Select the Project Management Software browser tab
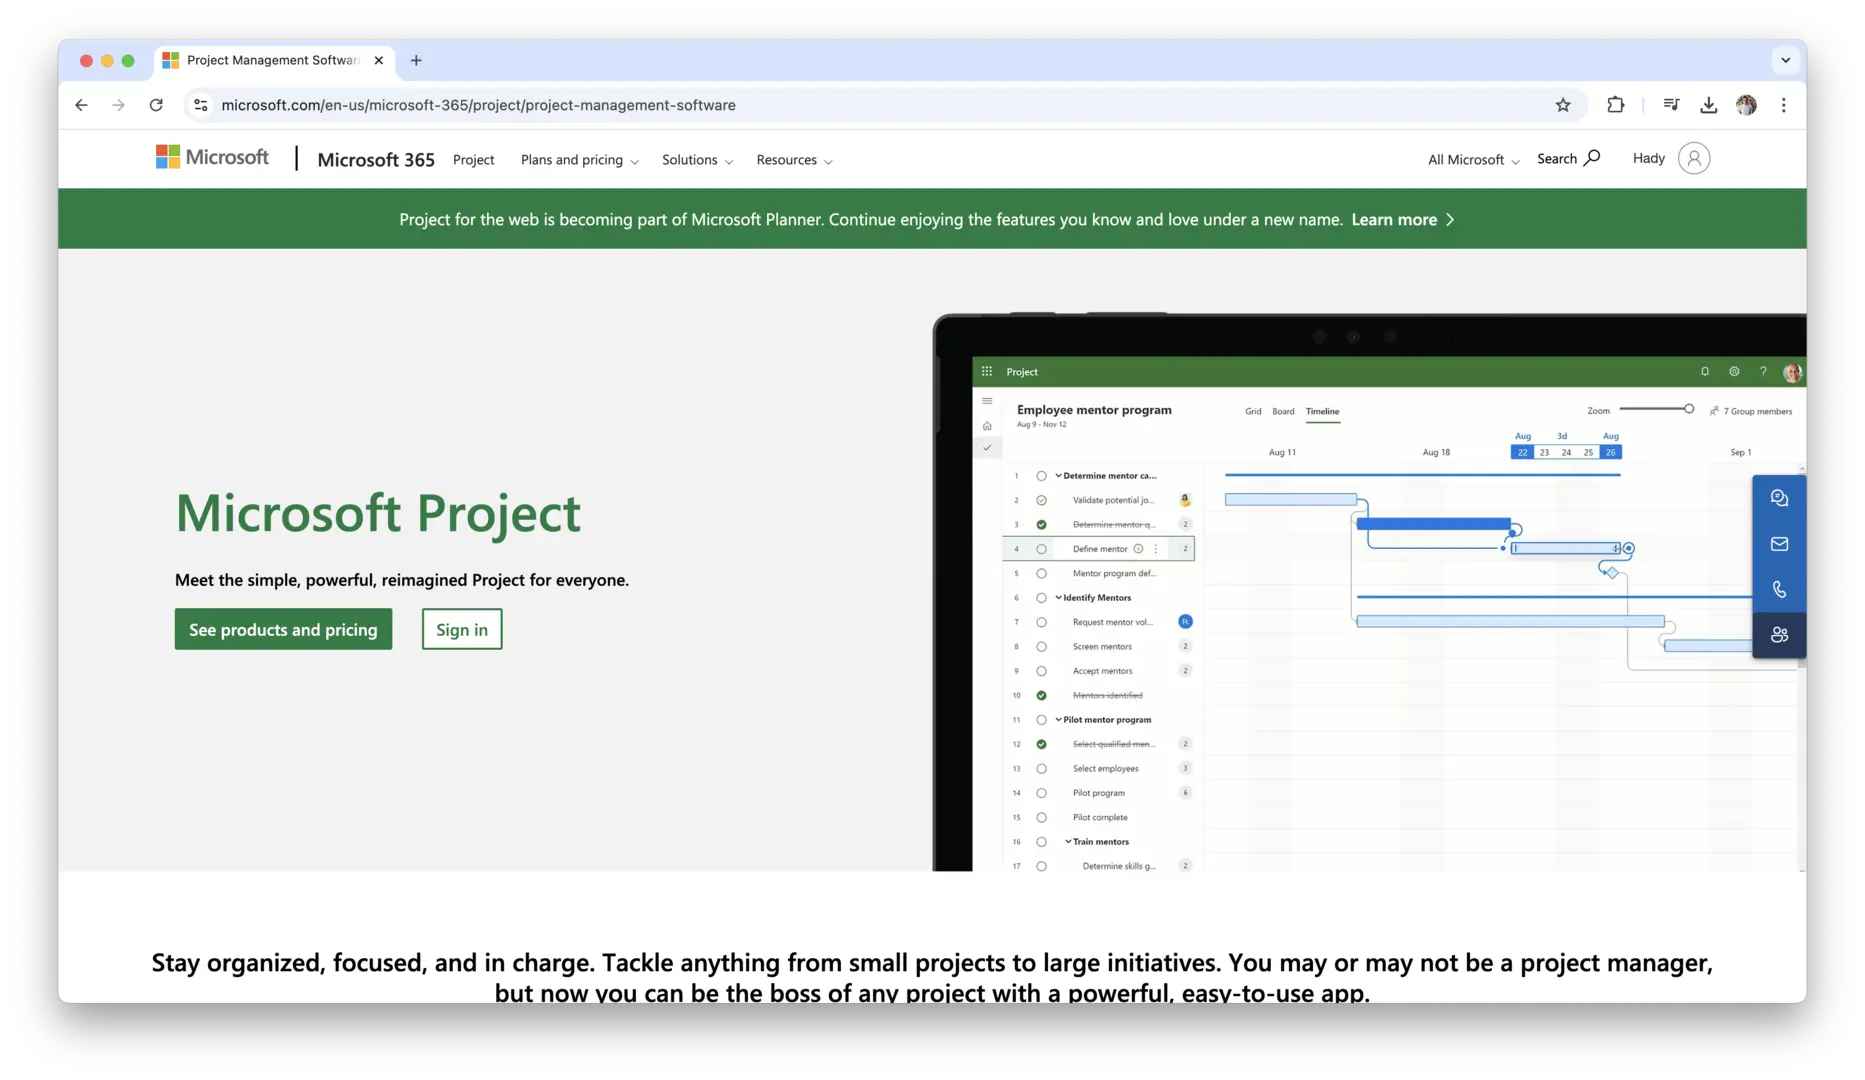The width and height of the screenshot is (1865, 1080). pos(273,60)
